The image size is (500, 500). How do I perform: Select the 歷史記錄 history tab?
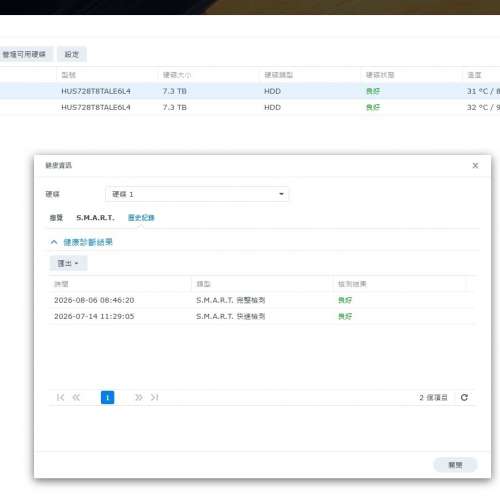(x=141, y=218)
